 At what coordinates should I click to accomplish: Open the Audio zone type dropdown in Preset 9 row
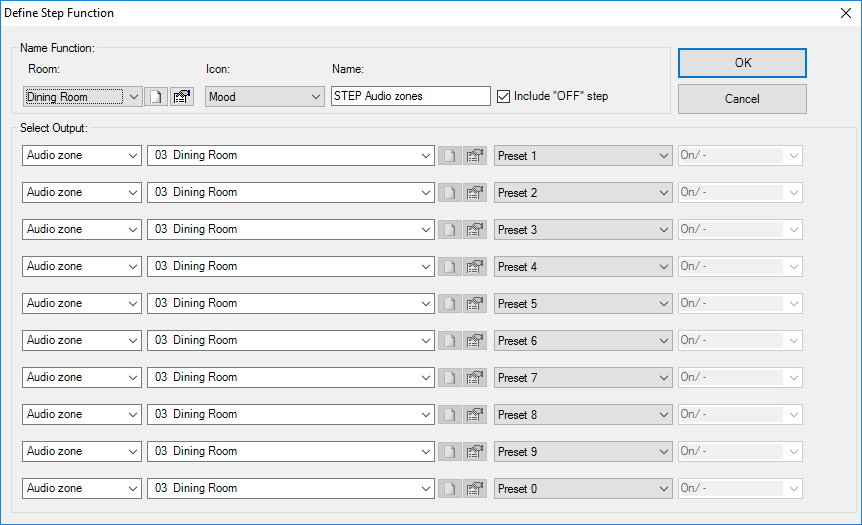point(82,451)
